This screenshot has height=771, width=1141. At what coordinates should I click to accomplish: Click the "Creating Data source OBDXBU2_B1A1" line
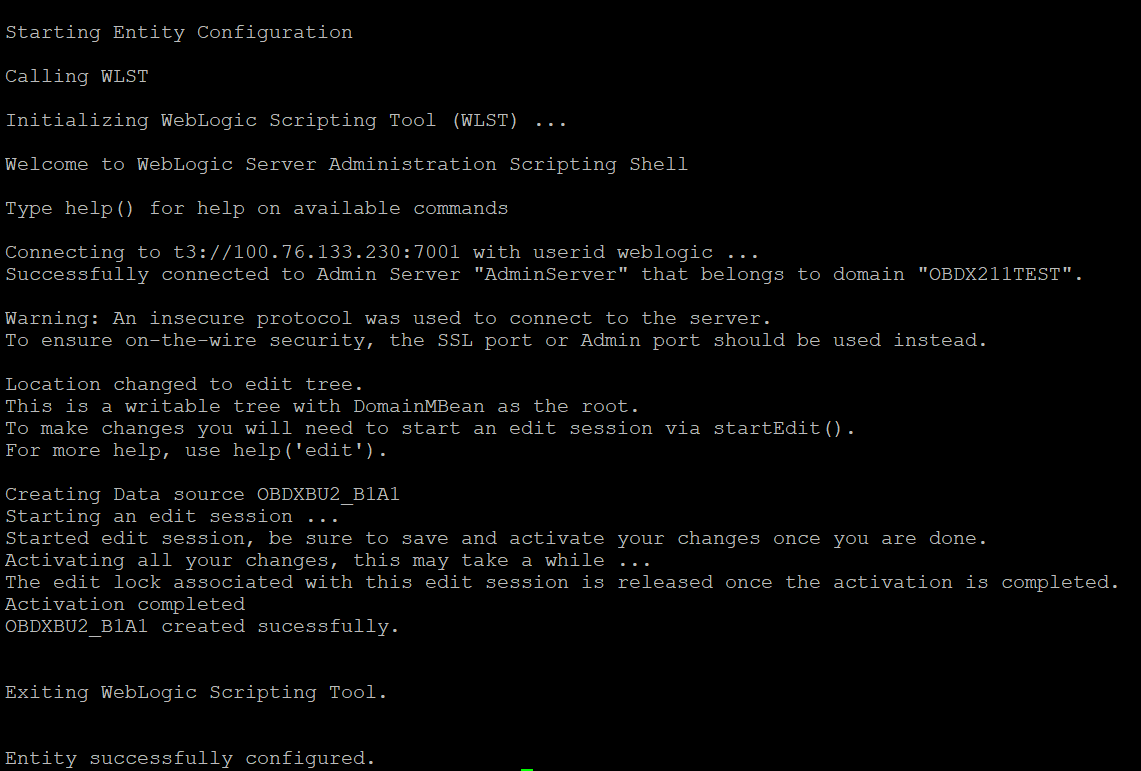pyautogui.click(x=203, y=494)
